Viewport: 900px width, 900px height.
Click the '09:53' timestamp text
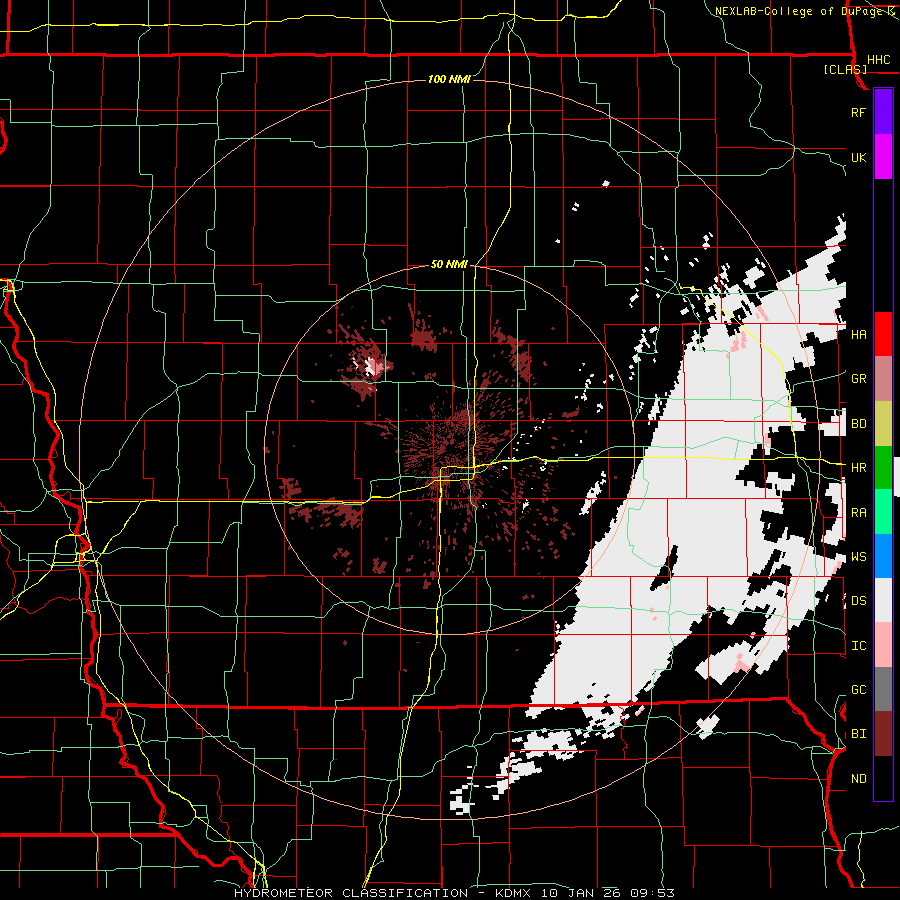(x=655, y=893)
